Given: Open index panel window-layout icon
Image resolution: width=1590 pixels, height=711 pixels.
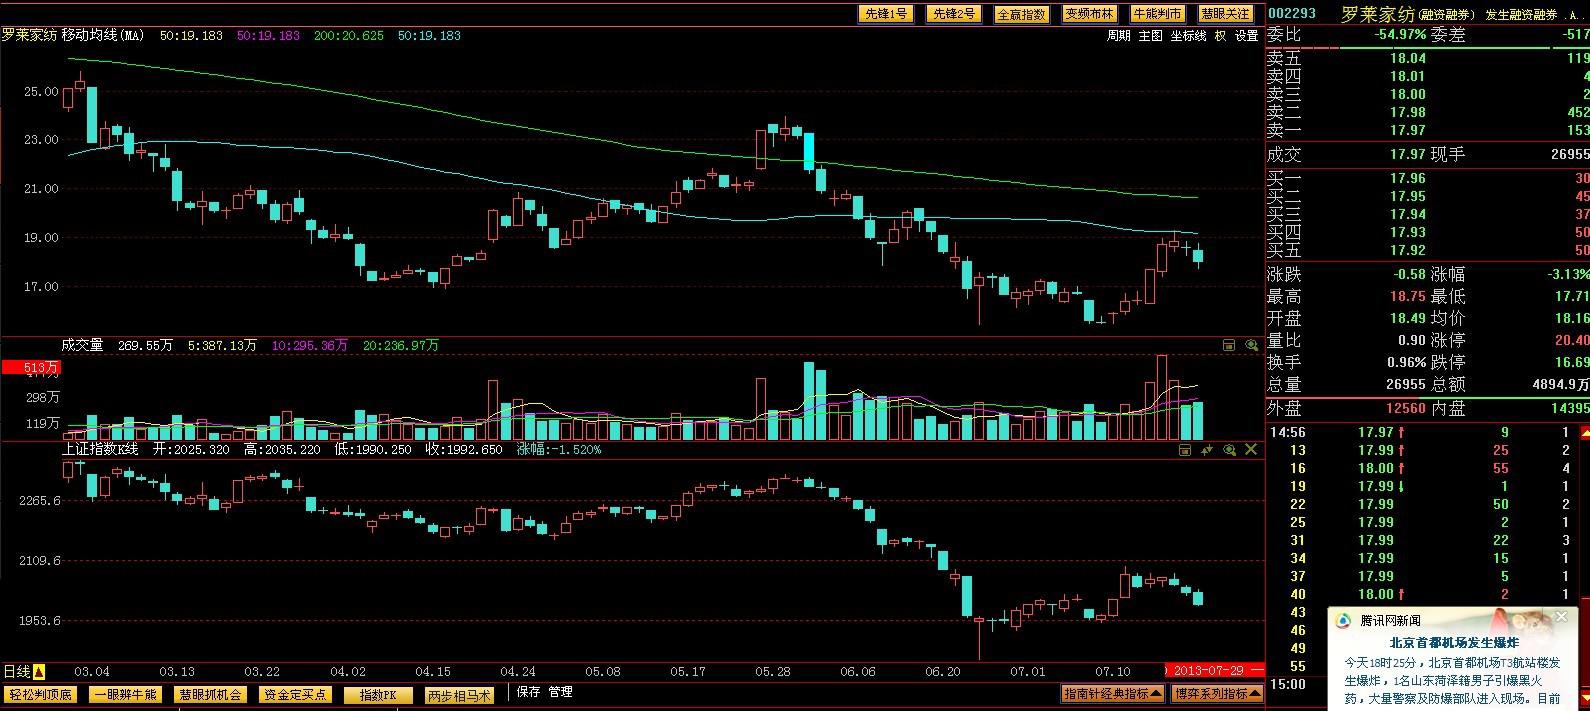Looking at the screenshot, I should pos(1185,450).
